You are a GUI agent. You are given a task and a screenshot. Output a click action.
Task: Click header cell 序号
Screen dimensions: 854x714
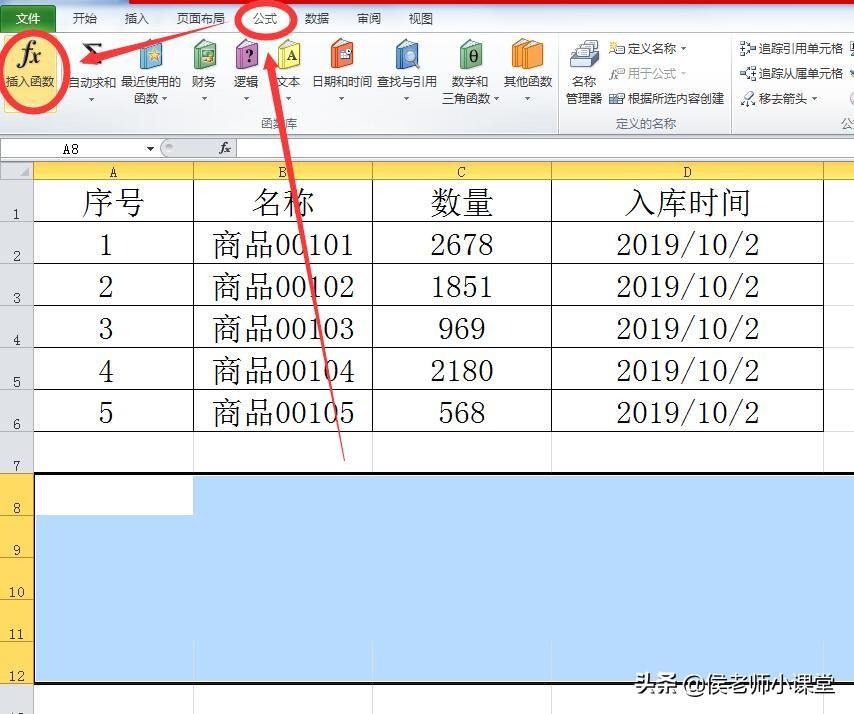113,201
